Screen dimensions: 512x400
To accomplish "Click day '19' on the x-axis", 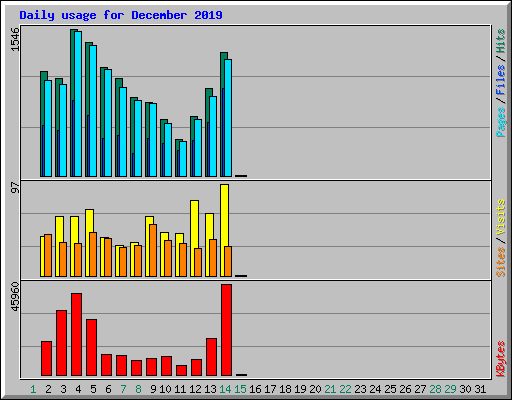I will pos(300,389).
